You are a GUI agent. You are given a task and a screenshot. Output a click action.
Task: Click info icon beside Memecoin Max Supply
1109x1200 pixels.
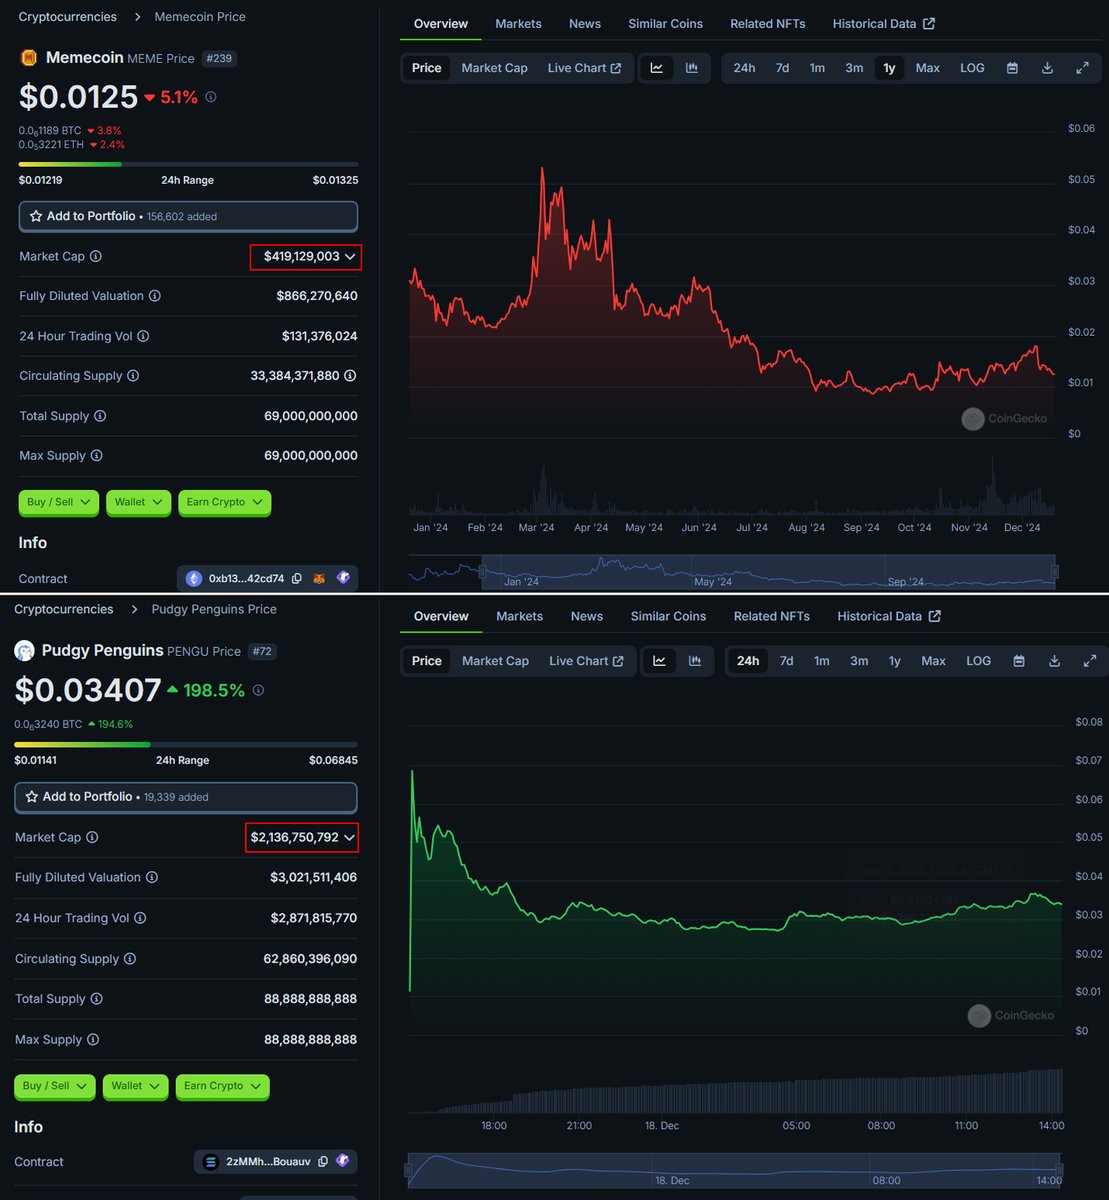tap(96, 456)
